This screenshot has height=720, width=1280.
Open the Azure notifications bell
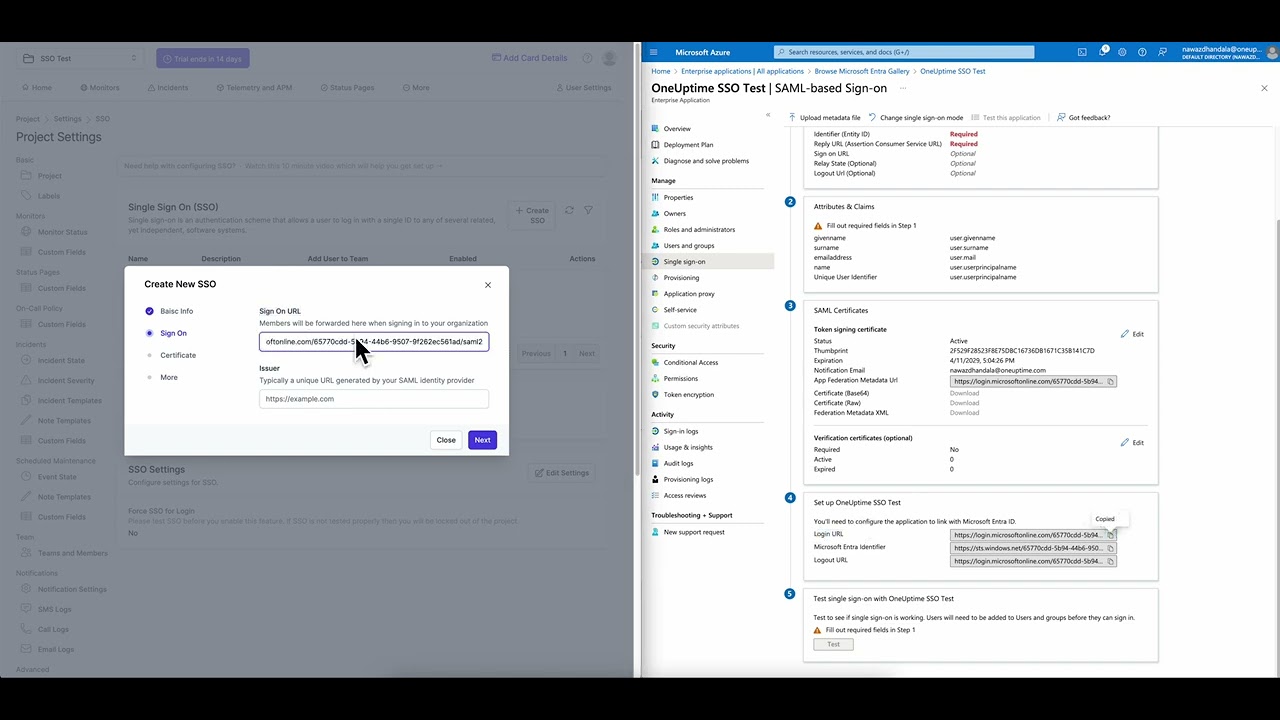tap(1103, 52)
